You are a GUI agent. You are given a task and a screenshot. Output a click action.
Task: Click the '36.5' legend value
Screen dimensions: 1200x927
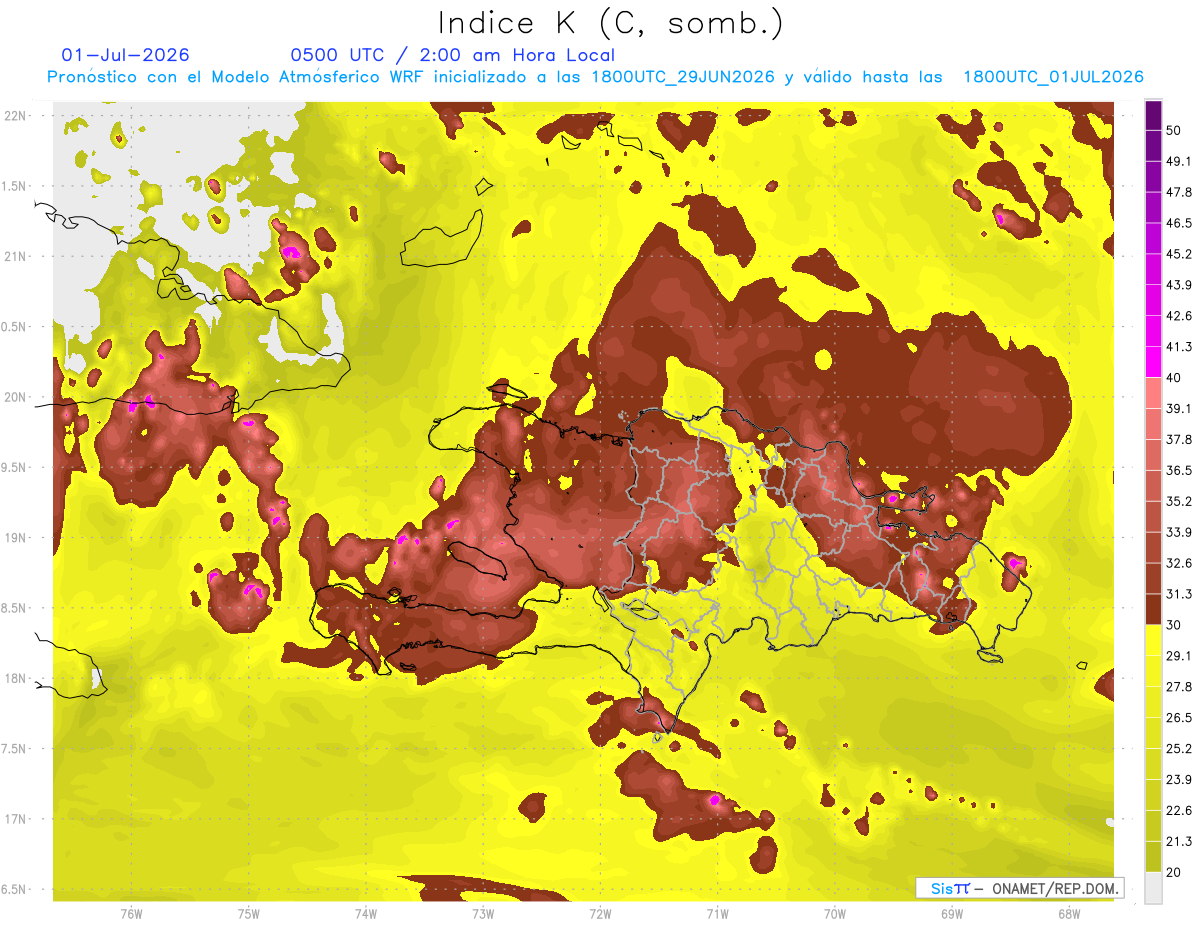[x=1179, y=471]
